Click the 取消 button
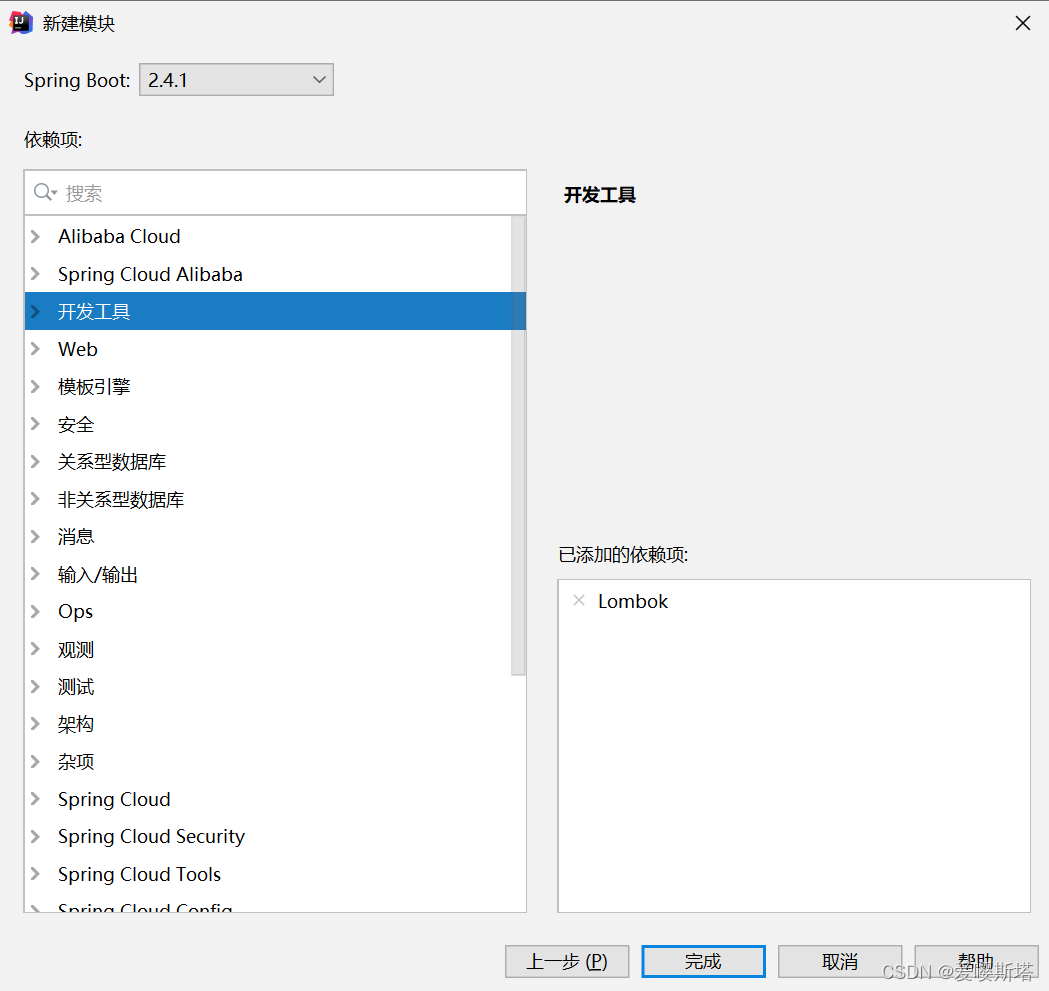 tap(840, 961)
